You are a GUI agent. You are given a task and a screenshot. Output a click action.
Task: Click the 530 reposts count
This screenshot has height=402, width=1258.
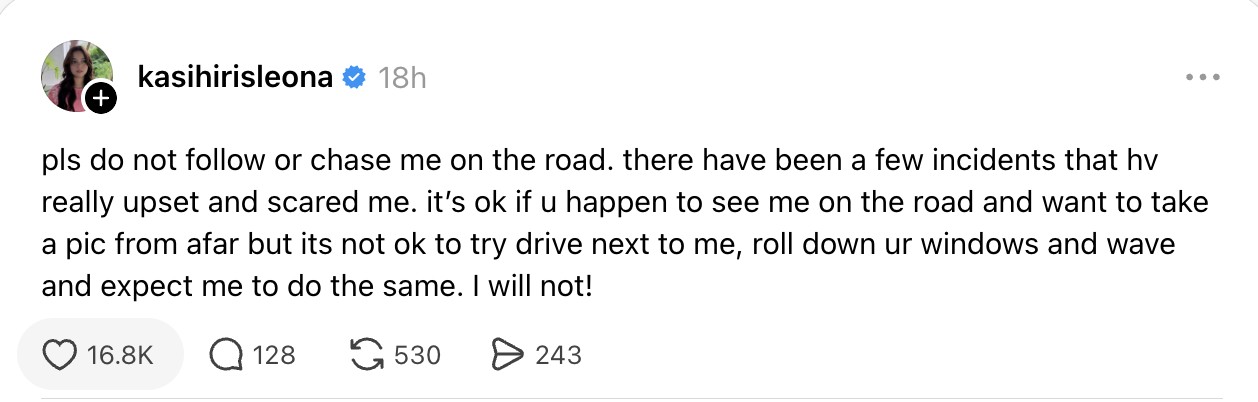point(418,354)
